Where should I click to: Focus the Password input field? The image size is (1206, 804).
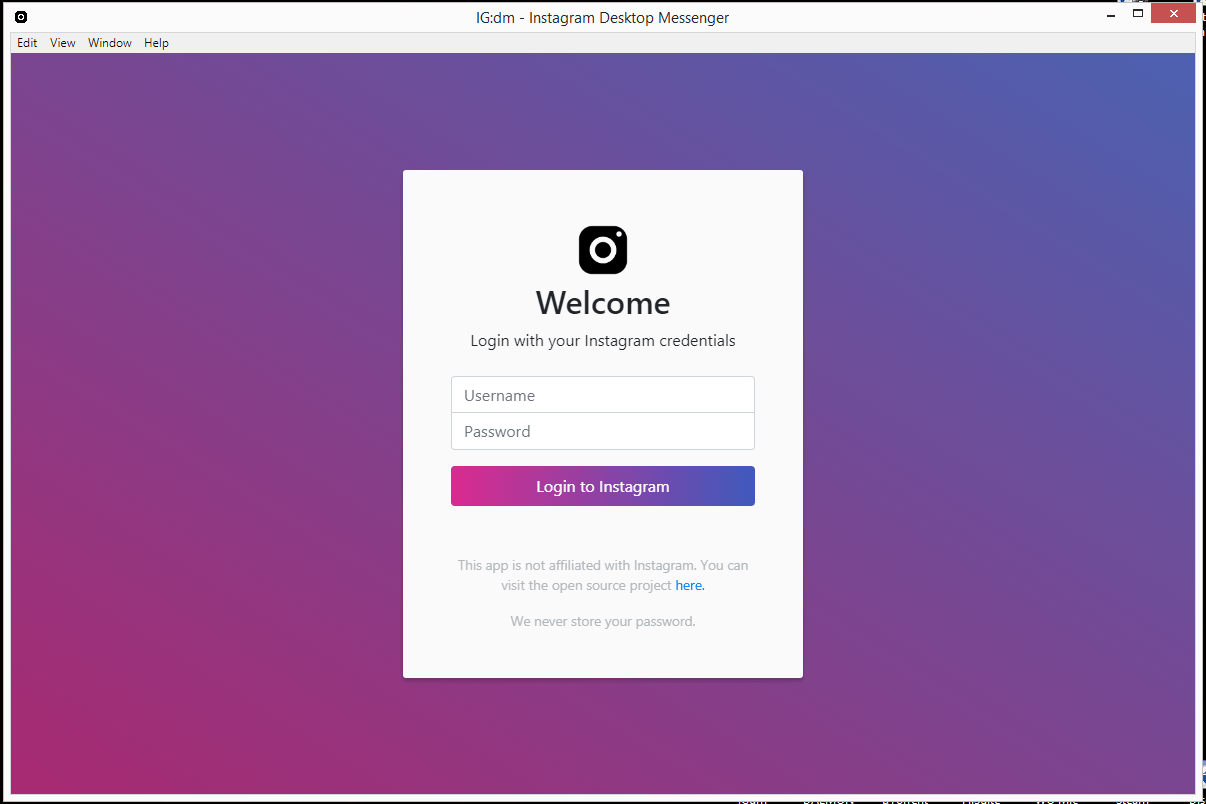click(x=603, y=432)
